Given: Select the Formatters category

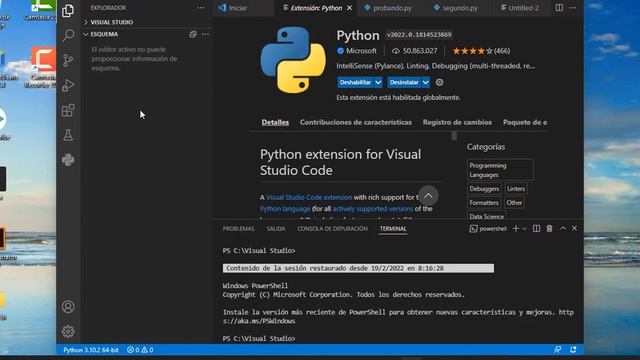Looking at the screenshot, I should tap(484, 202).
